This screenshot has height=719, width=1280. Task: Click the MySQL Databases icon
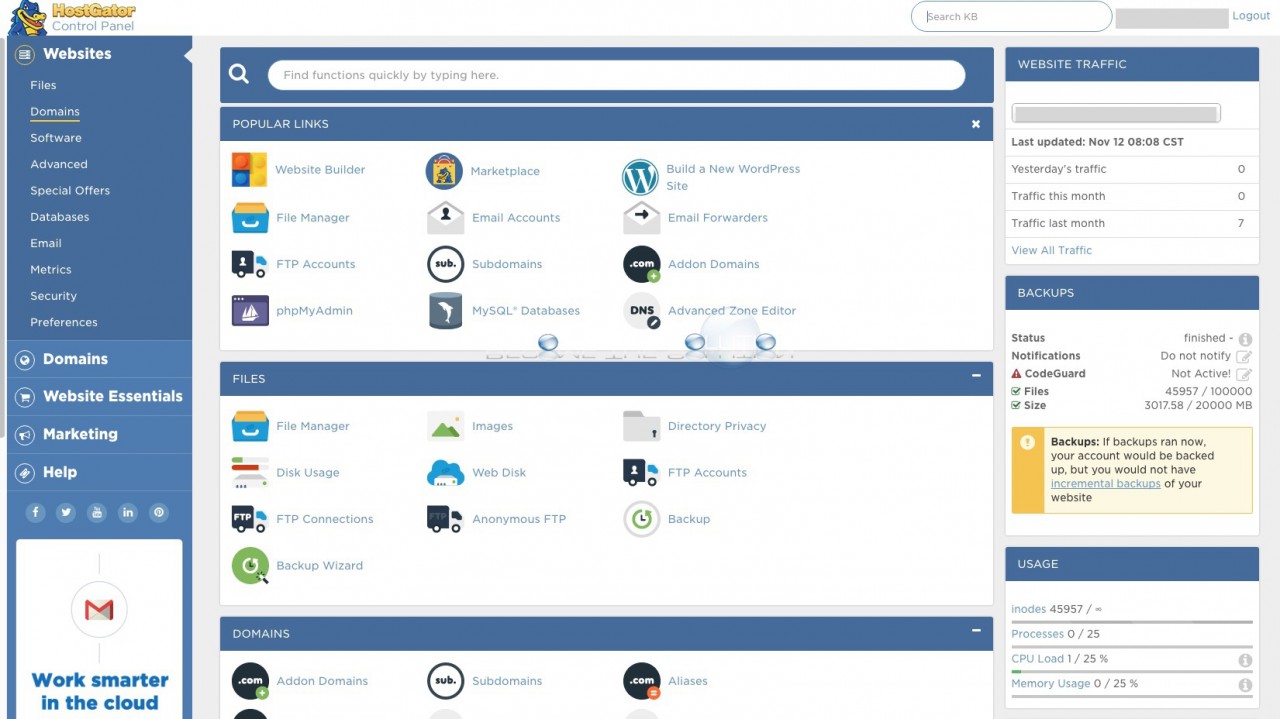coord(445,311)
